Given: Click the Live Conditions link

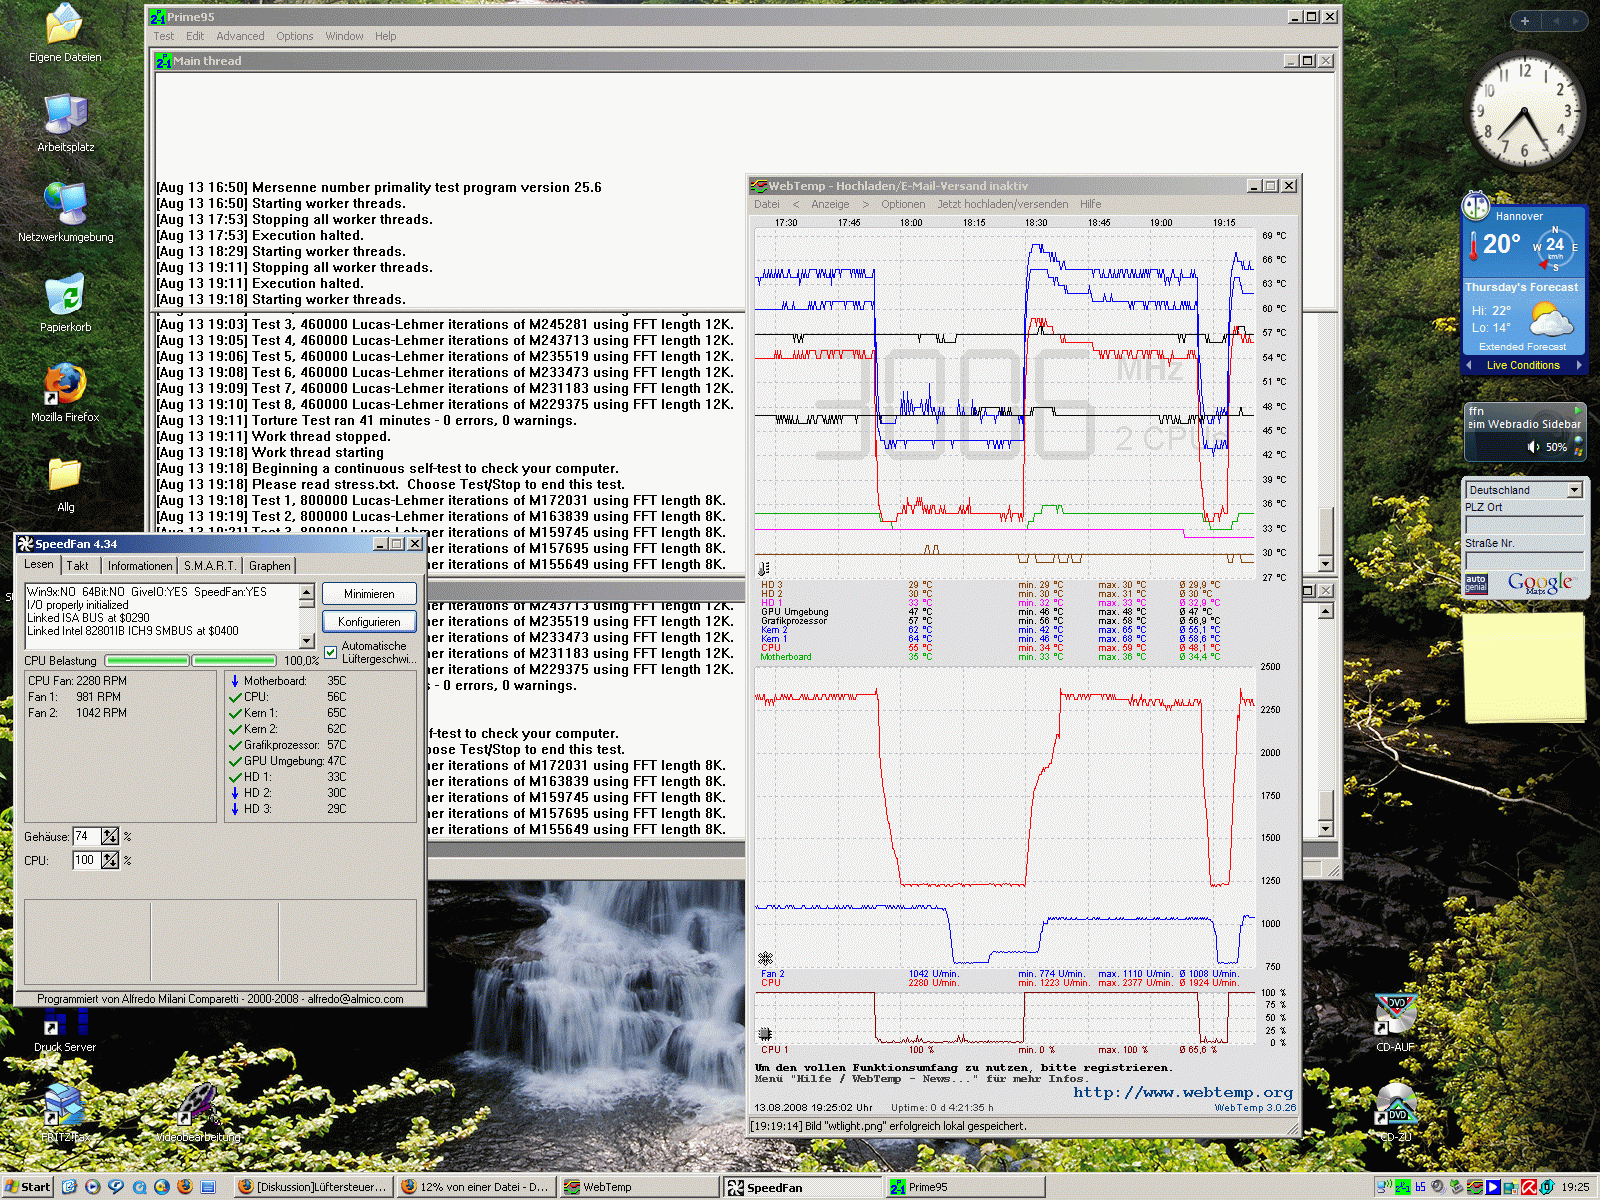Looking at the screenshot, I should pyautogui.click(x=1522, y=365).
